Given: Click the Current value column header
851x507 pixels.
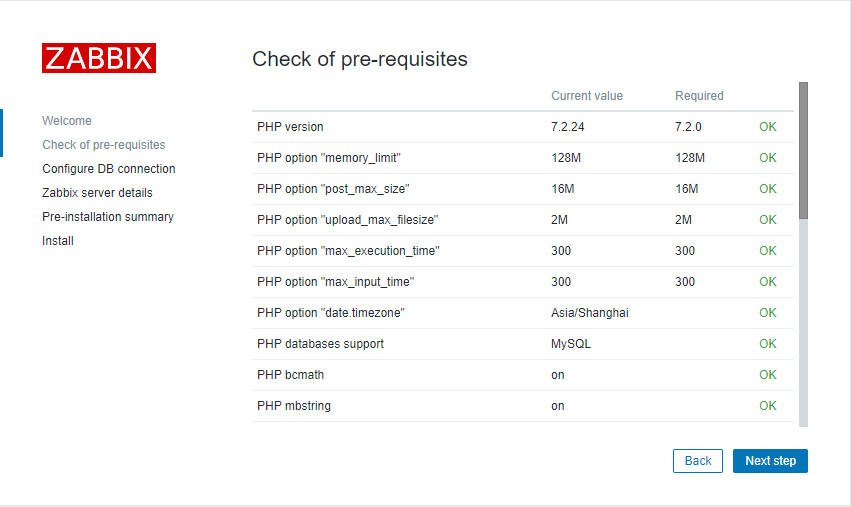Looking at the screenshot, I should [587, 96].
